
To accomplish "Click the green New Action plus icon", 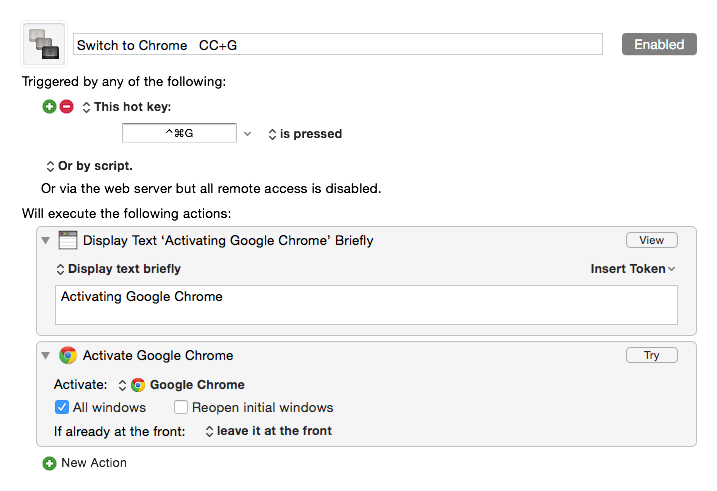I will click(49, 463).
